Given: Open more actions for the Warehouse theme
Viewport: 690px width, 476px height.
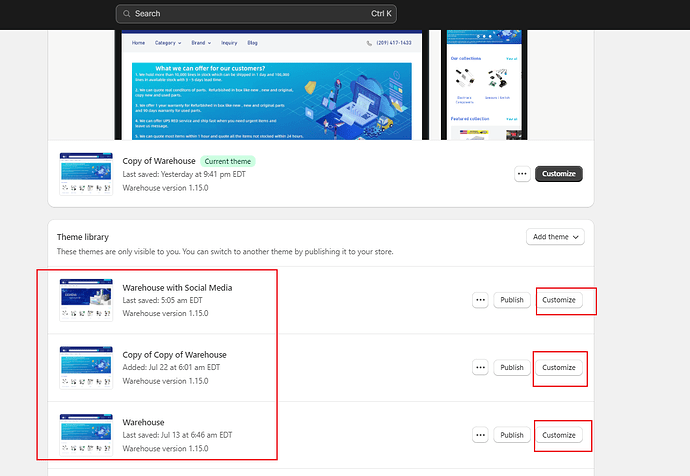Looking at the screenshot, I should tap(480, 435).
